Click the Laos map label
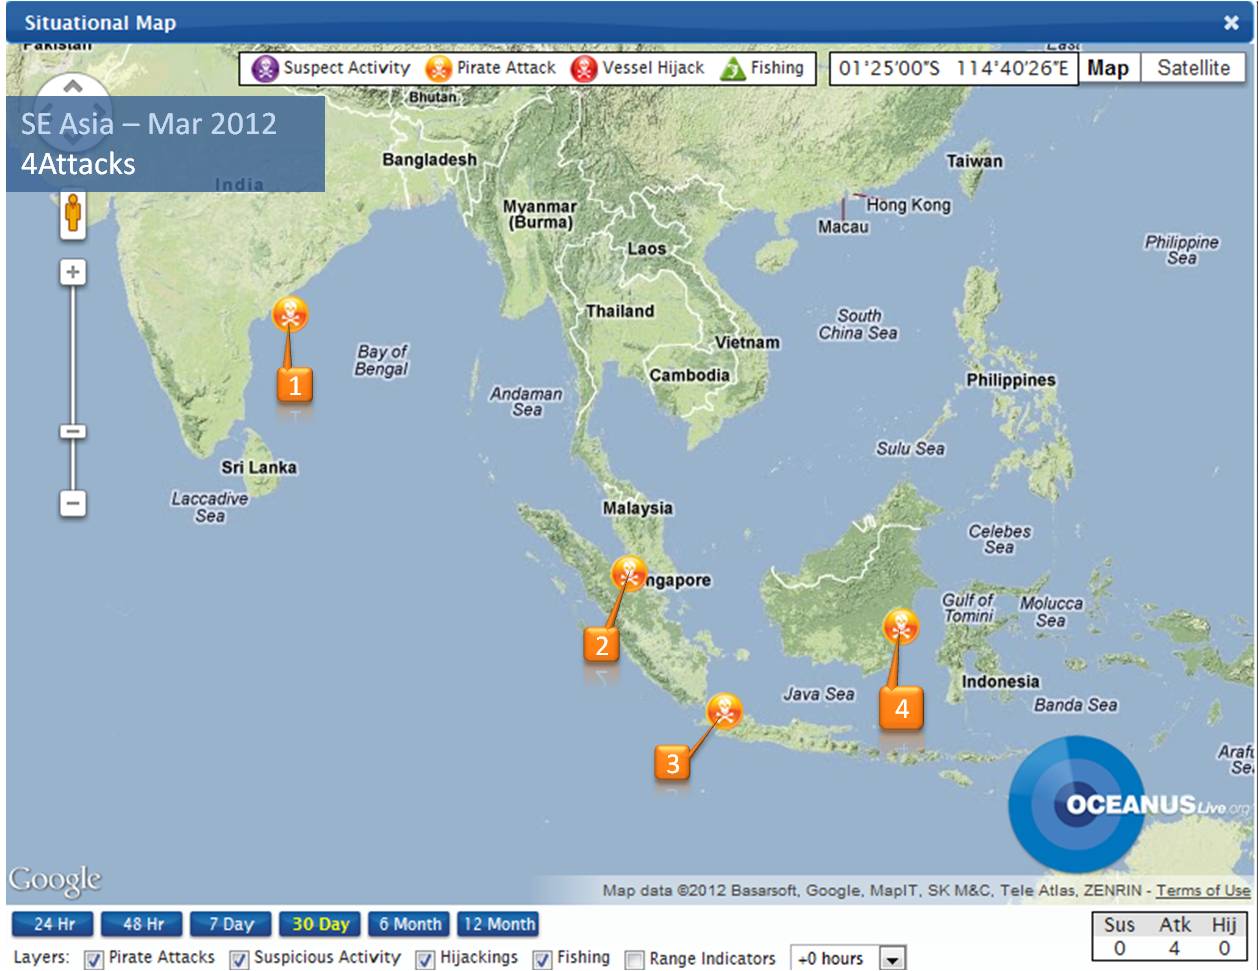 tap(647, 248)
